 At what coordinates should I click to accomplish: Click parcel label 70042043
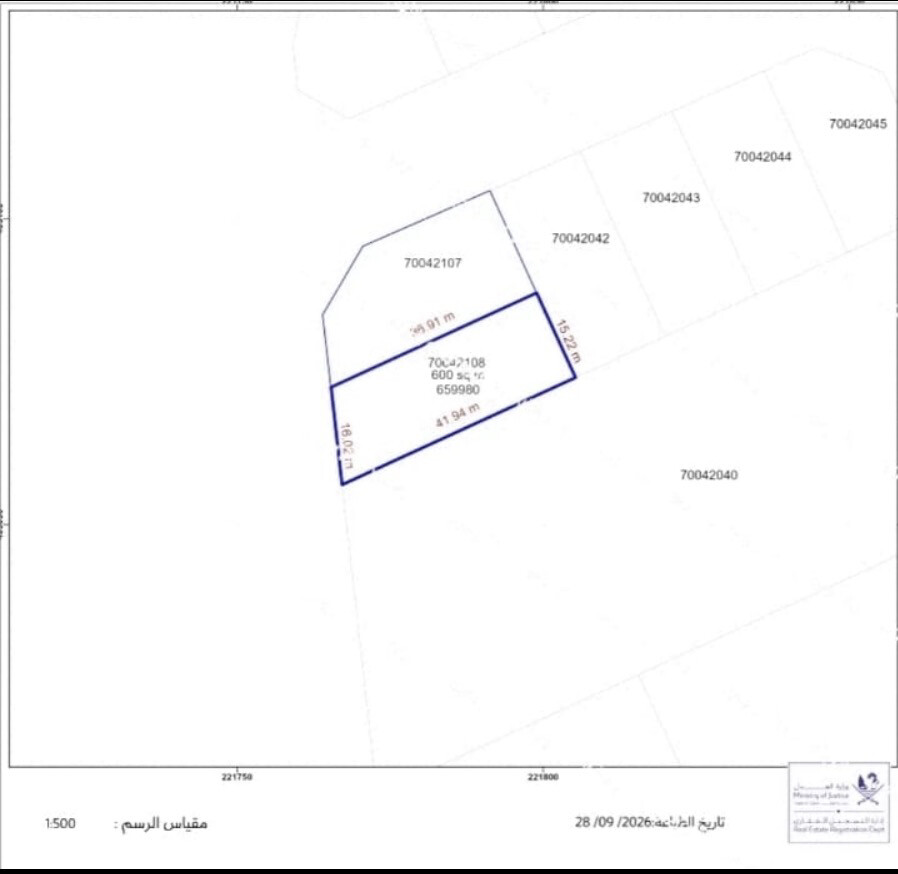[671, 198]
